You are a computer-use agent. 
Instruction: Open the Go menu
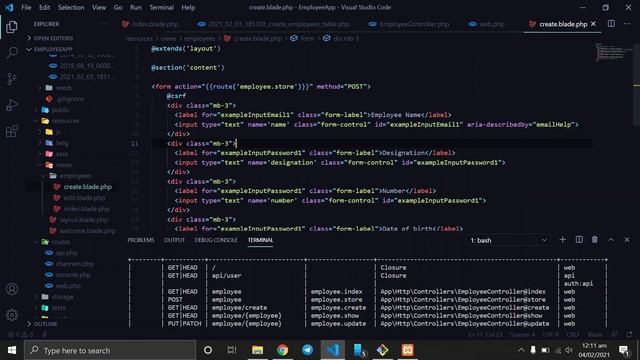(118, 7)
